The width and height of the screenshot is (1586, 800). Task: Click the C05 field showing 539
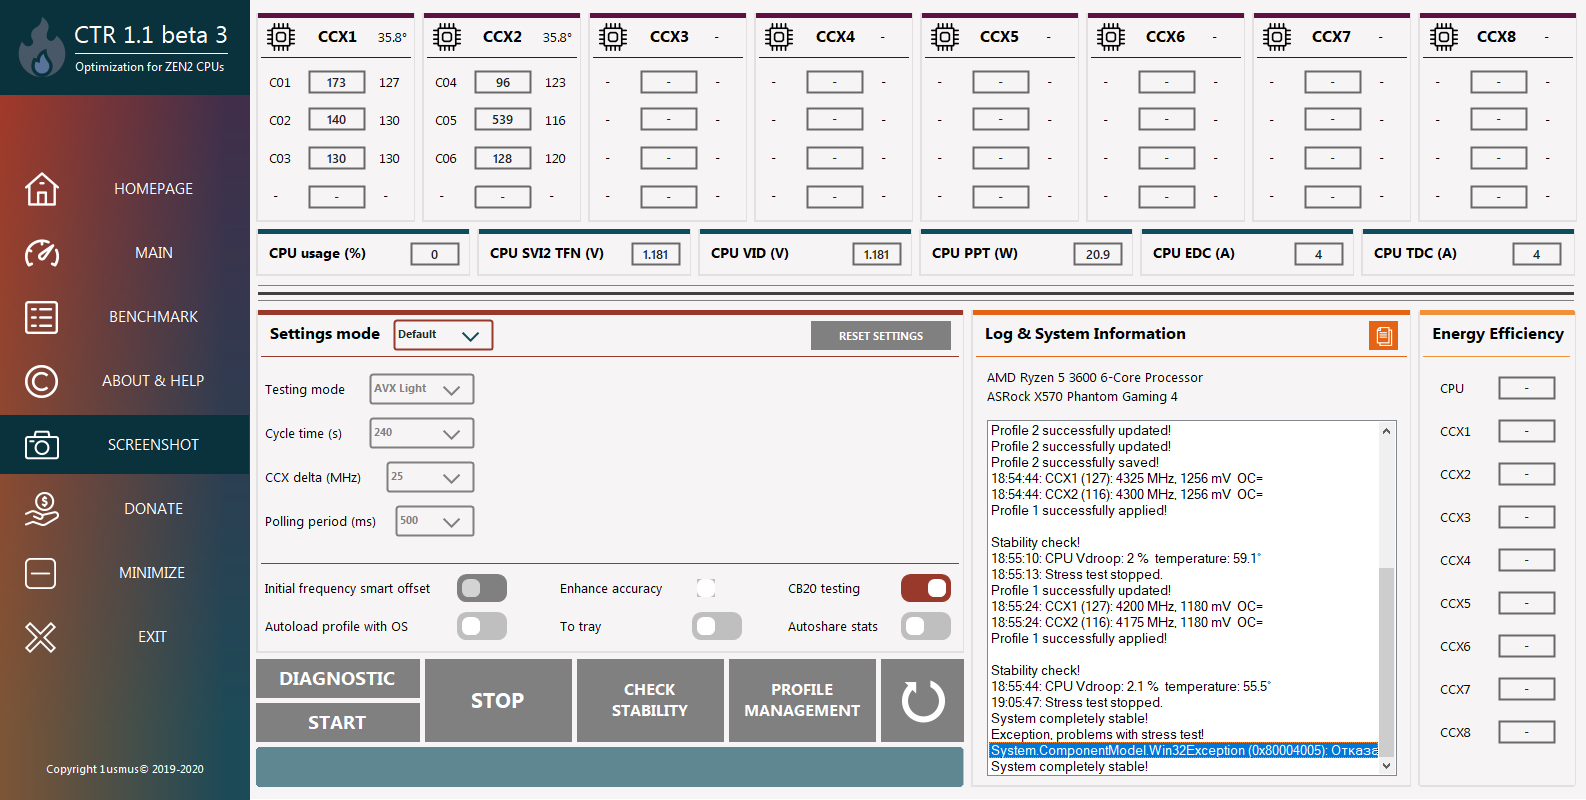point(503,120)
